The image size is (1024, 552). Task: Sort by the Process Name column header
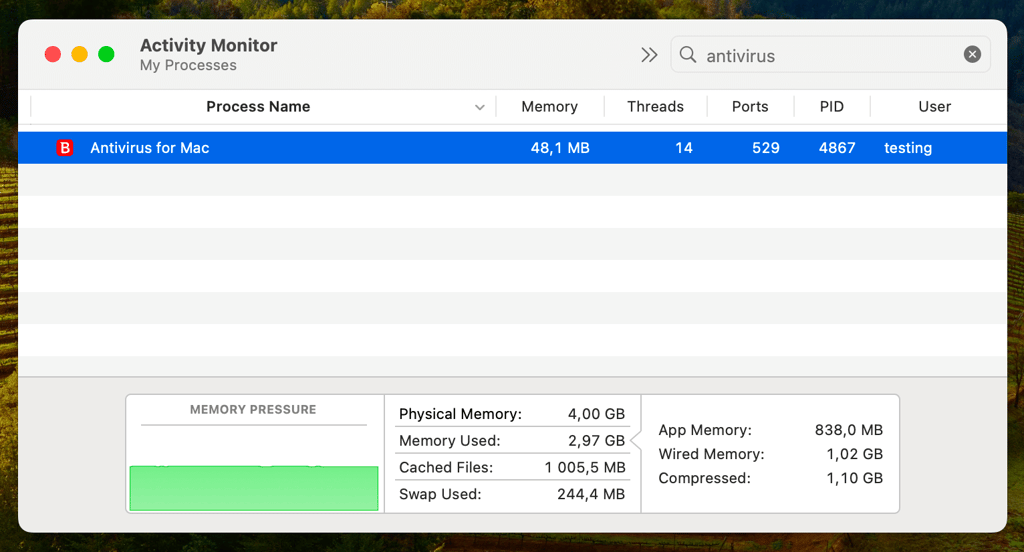coord(258,106)
